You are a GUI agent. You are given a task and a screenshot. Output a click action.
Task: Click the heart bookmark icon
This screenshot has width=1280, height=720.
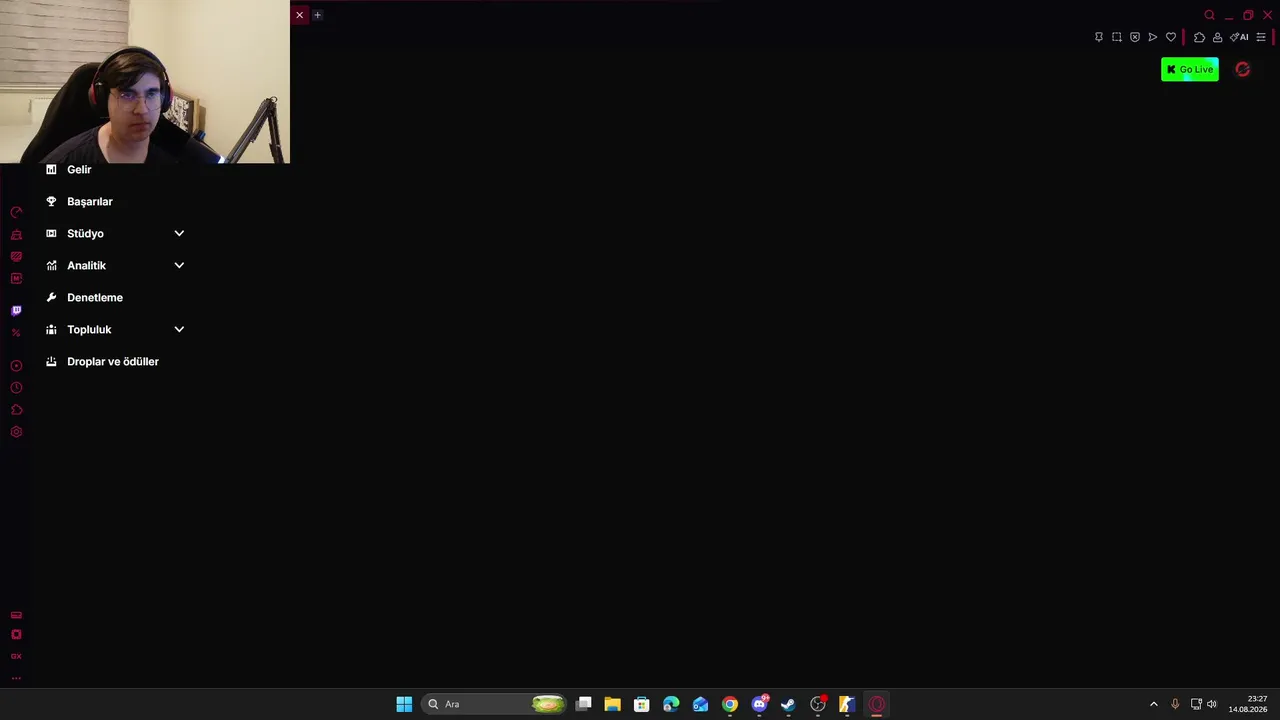click(x=1171, y=37)
